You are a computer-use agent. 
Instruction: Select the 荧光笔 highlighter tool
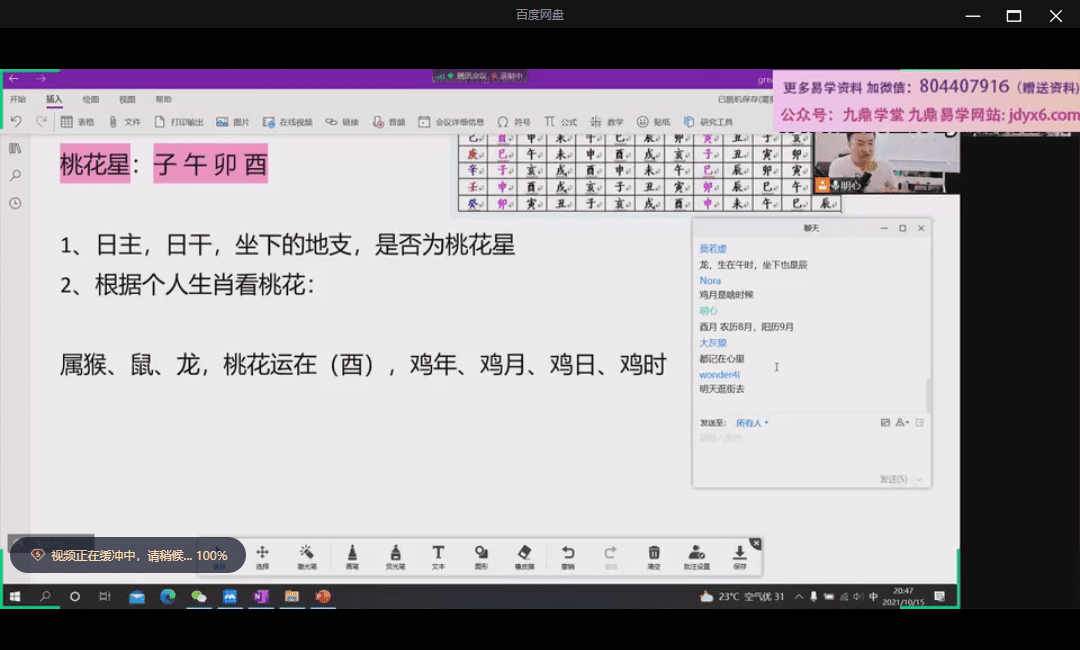(395, 556)
